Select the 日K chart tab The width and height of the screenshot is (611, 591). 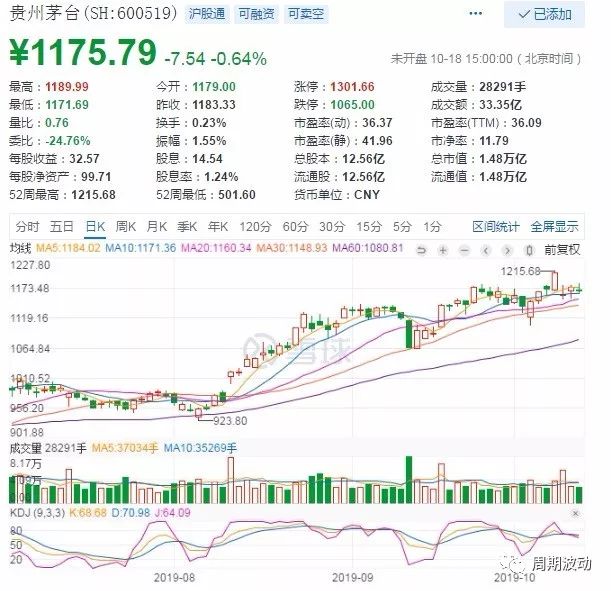point(95,226)
